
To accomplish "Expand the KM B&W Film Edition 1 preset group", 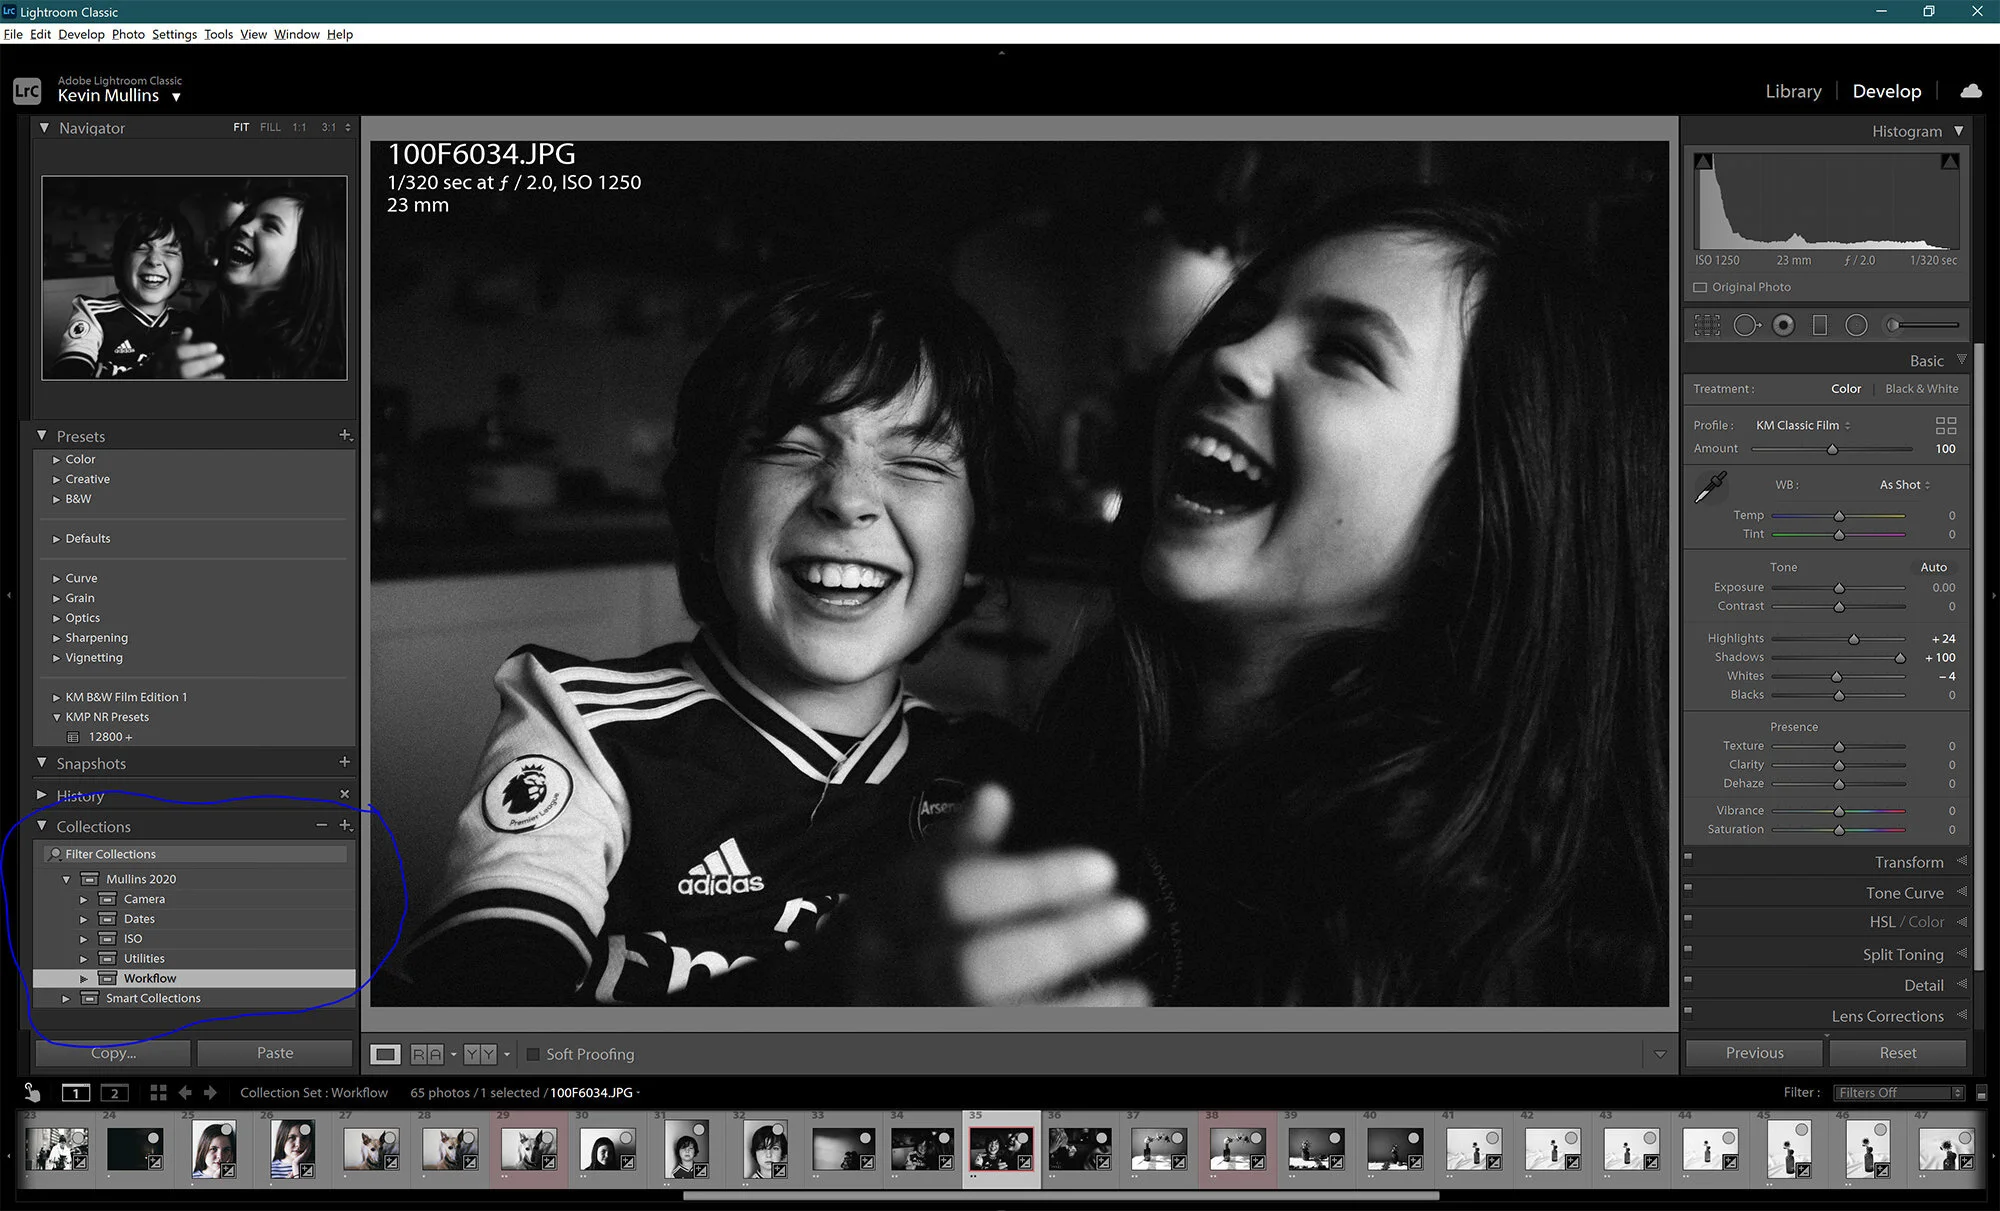I will (57, 696).
